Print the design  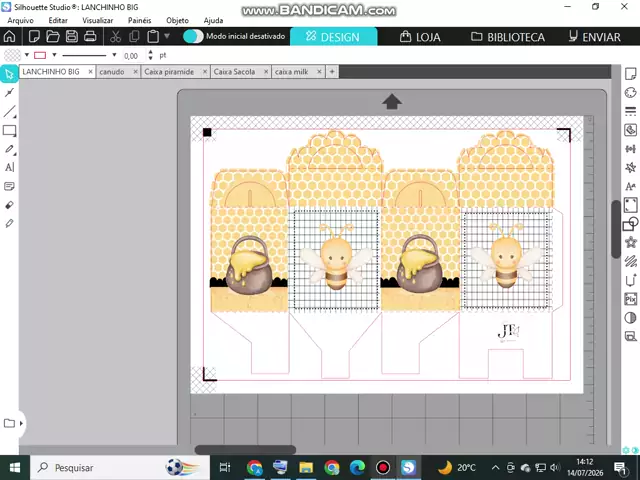point(90,36)
